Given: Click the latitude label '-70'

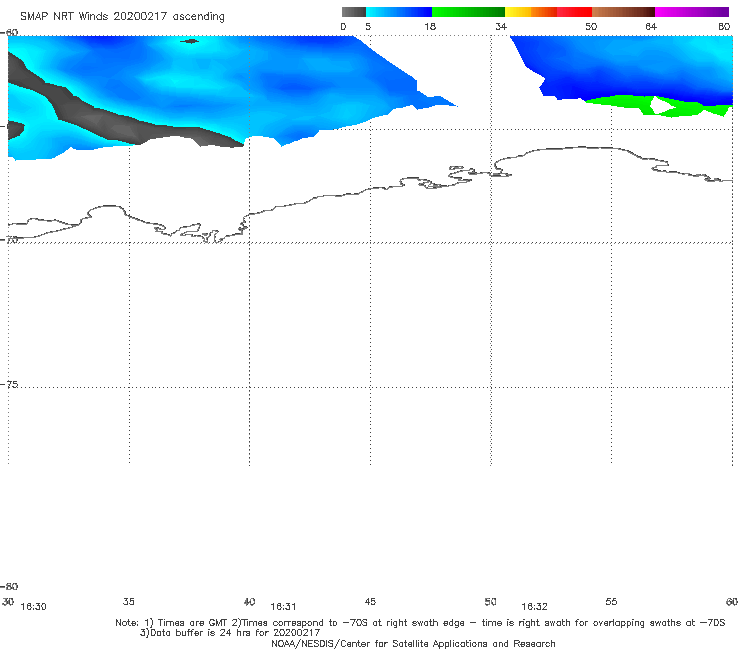Looking at the screenshot, I should click(9, 240).
